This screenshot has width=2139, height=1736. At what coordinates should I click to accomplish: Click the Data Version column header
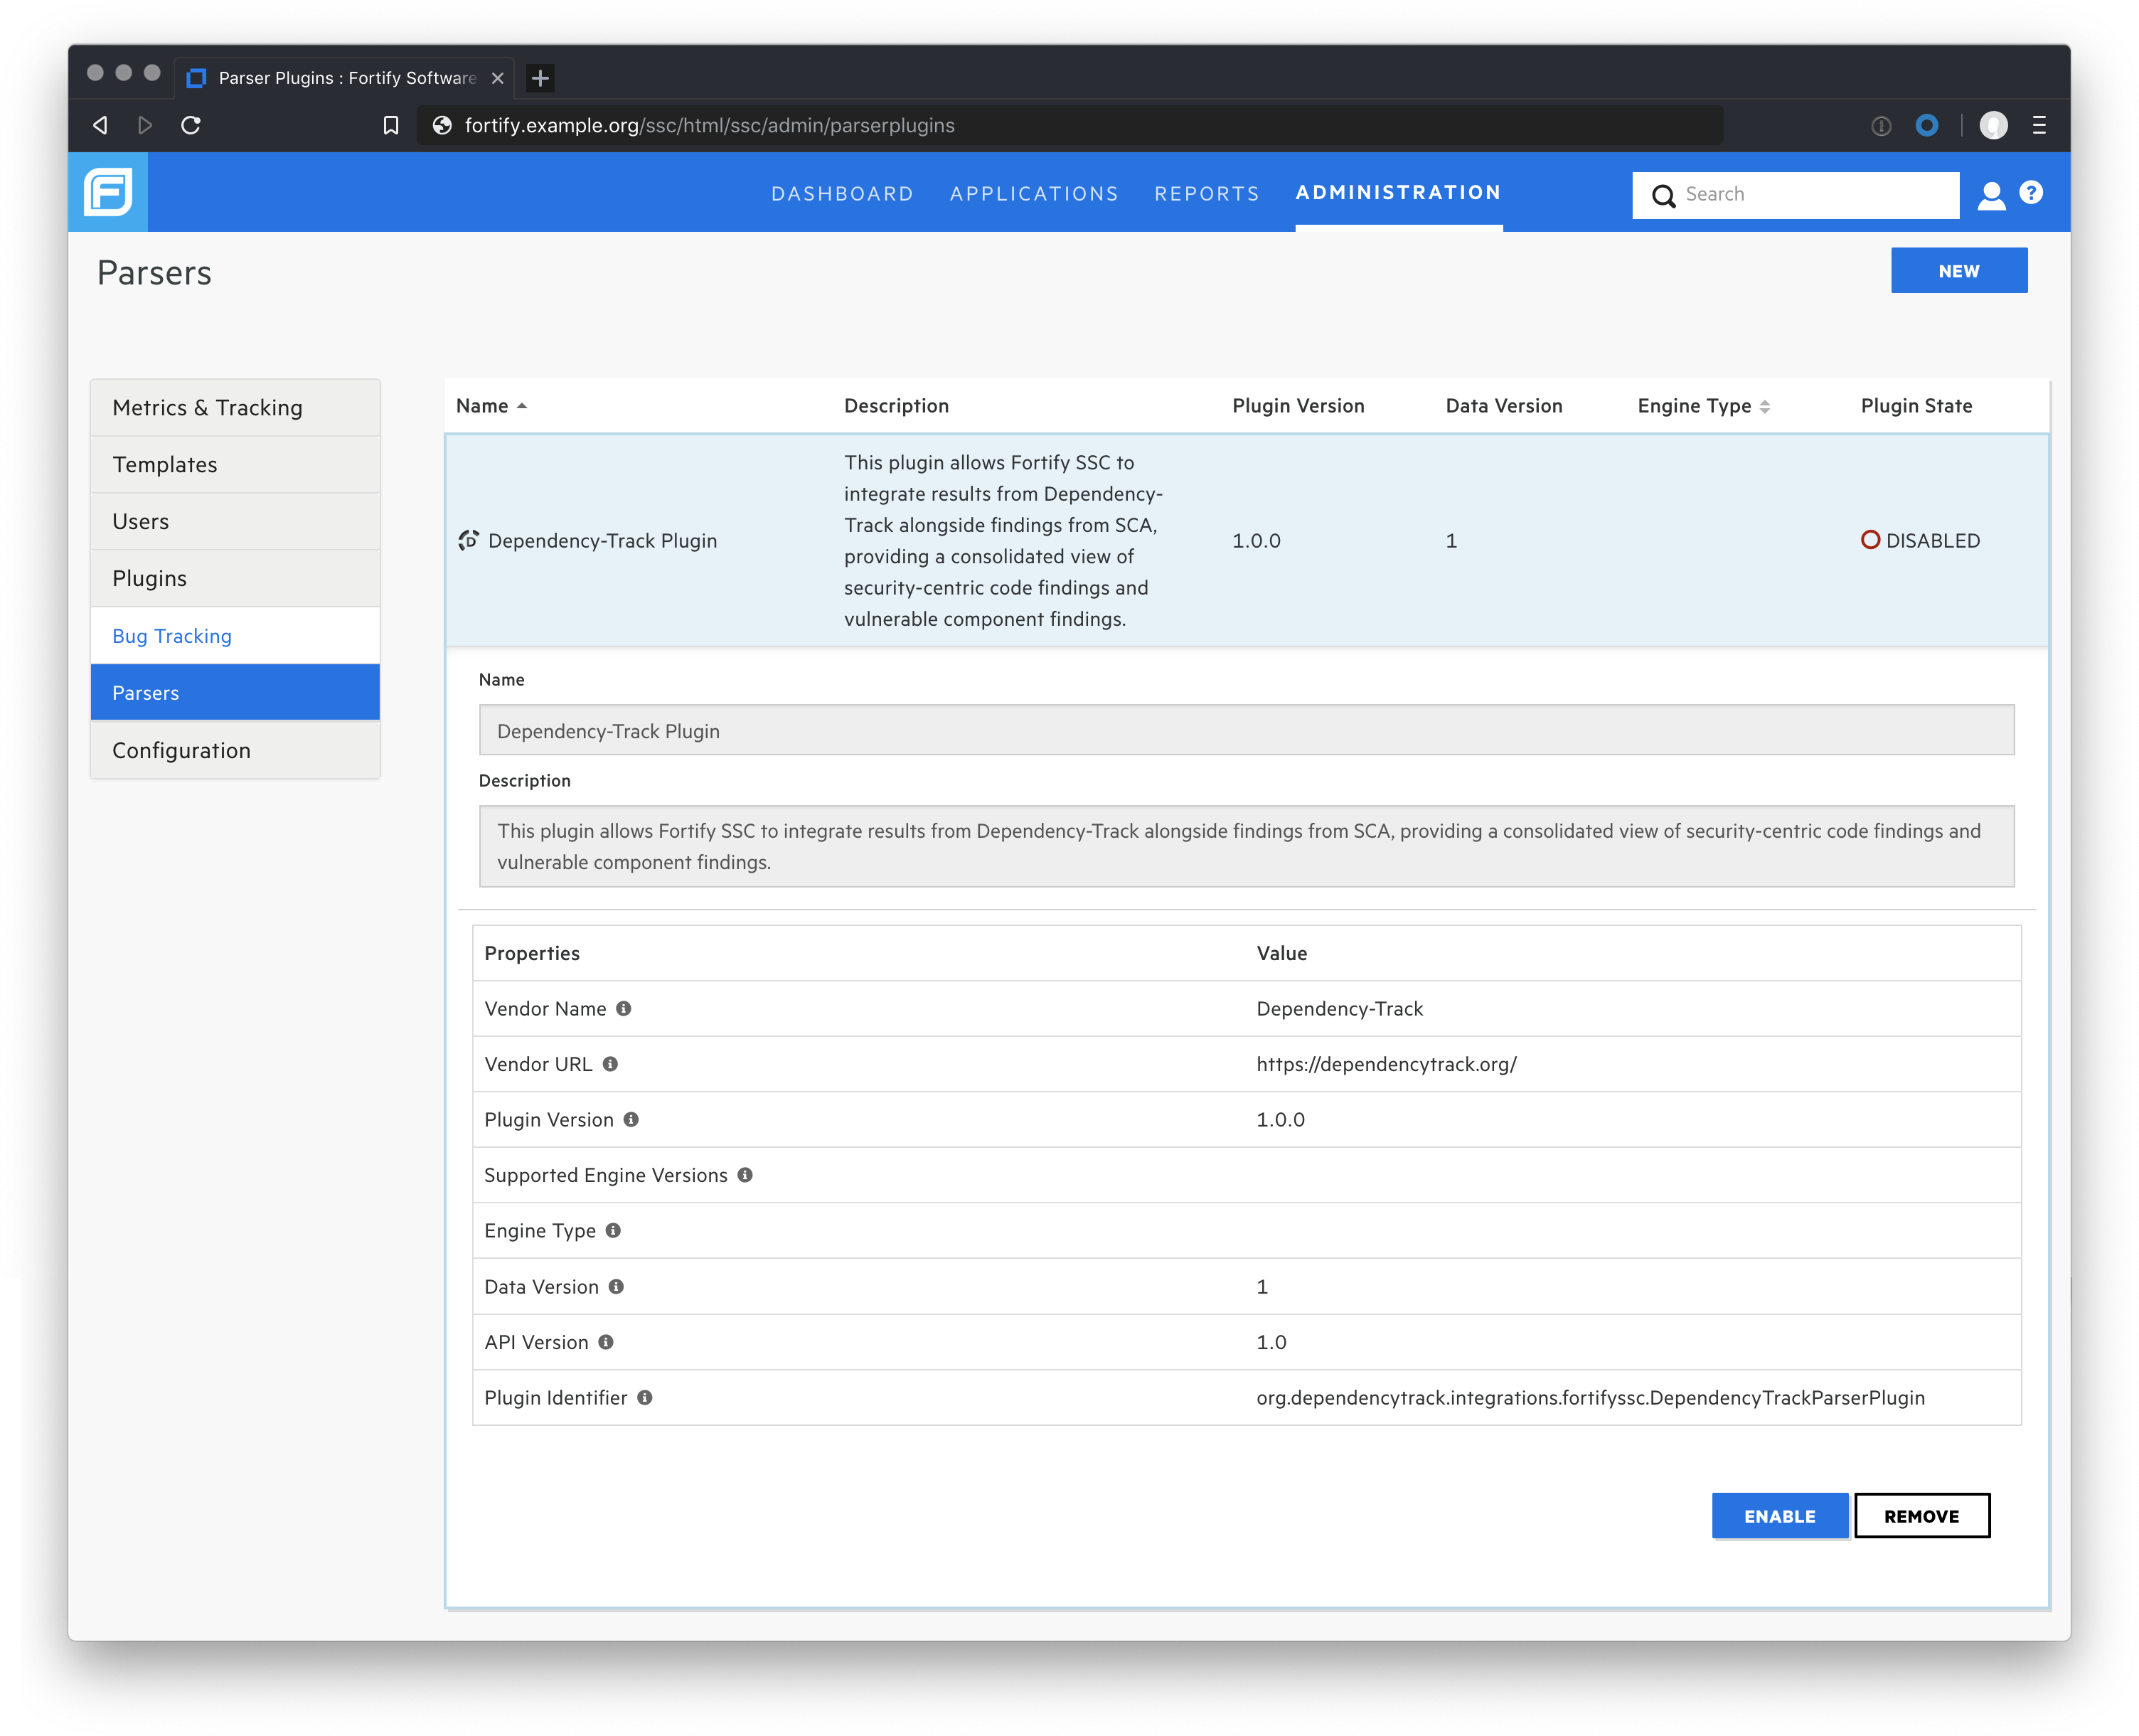1503,406
